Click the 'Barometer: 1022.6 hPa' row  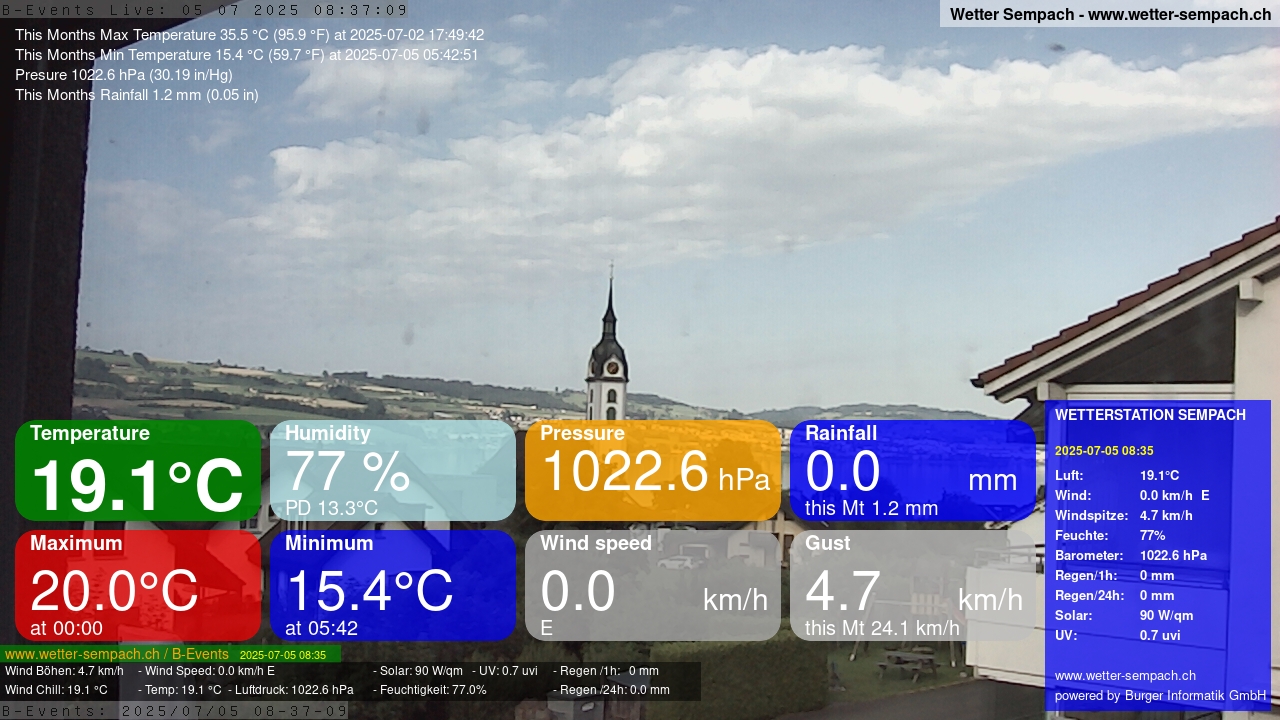[x=1131, y=556]
